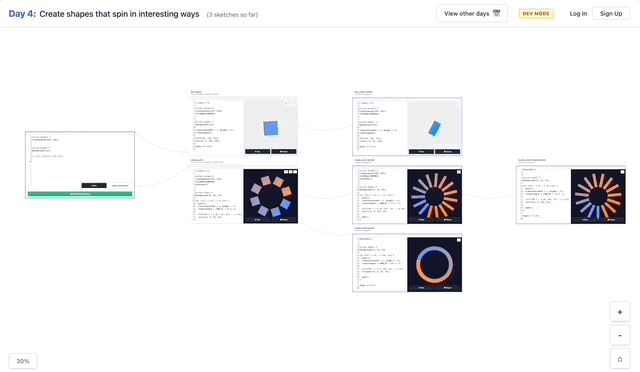Click the DEV MODE badge
The height and width of the screenshot is (372, 640).
point(536,13)
